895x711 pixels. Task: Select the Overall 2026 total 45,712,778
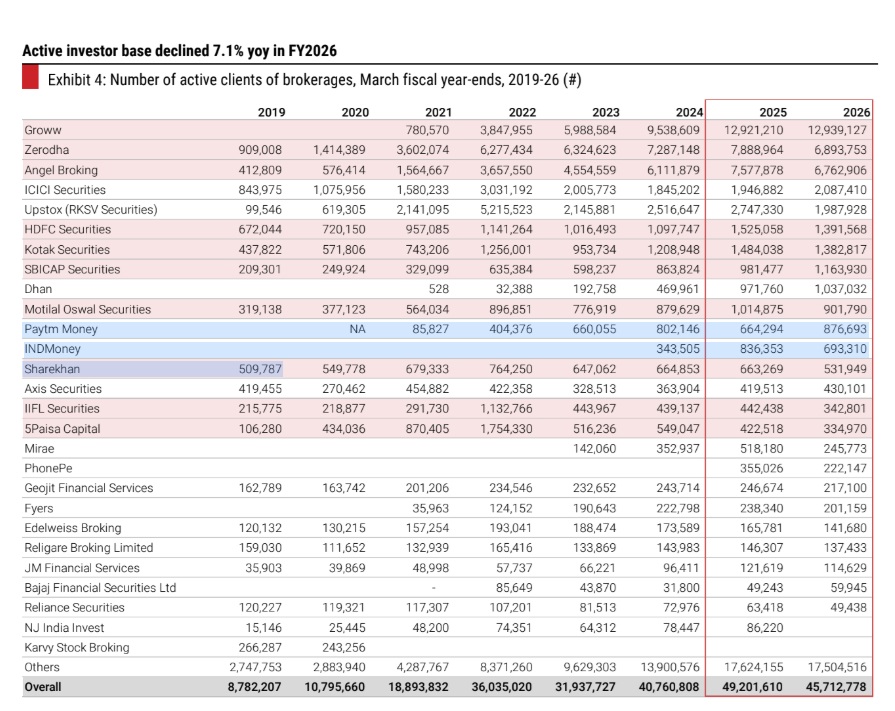click(x=827, y=687)
